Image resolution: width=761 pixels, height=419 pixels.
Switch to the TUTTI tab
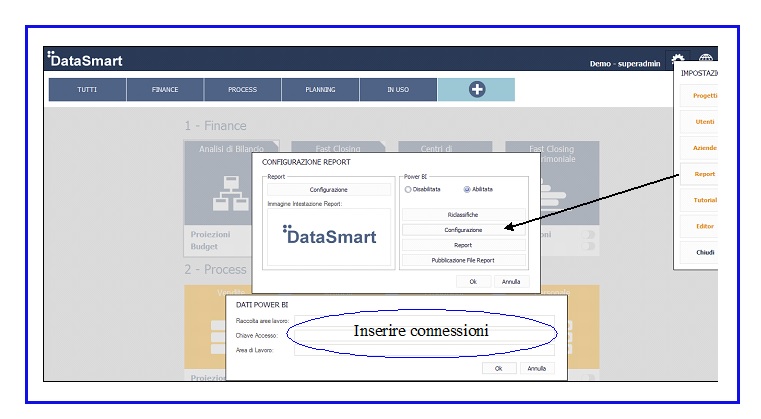(87, 89)
